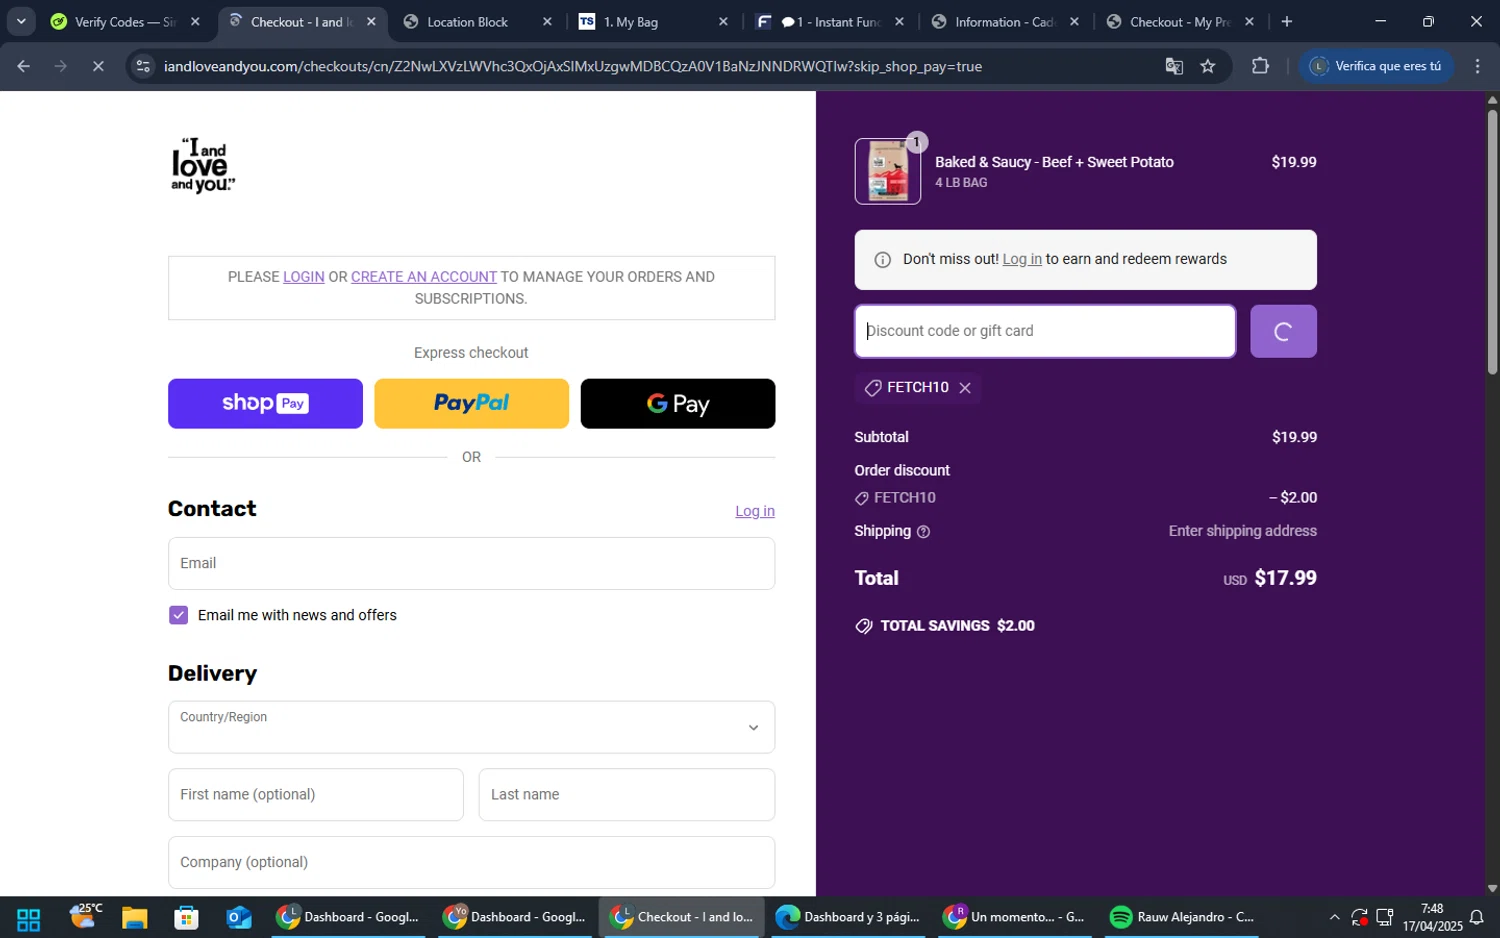Click Log in link in rewards notice
1500x938 pixels.
coord(1022,259)
